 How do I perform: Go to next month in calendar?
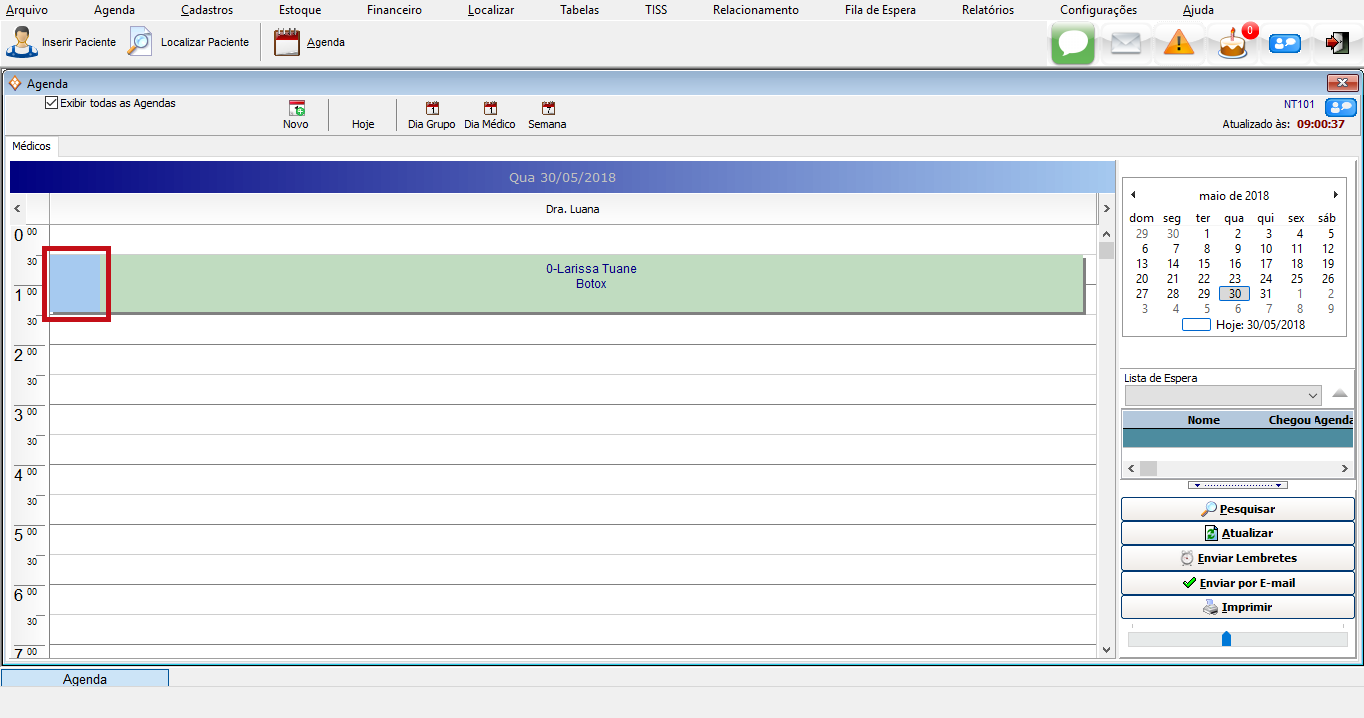[1335, 195]
